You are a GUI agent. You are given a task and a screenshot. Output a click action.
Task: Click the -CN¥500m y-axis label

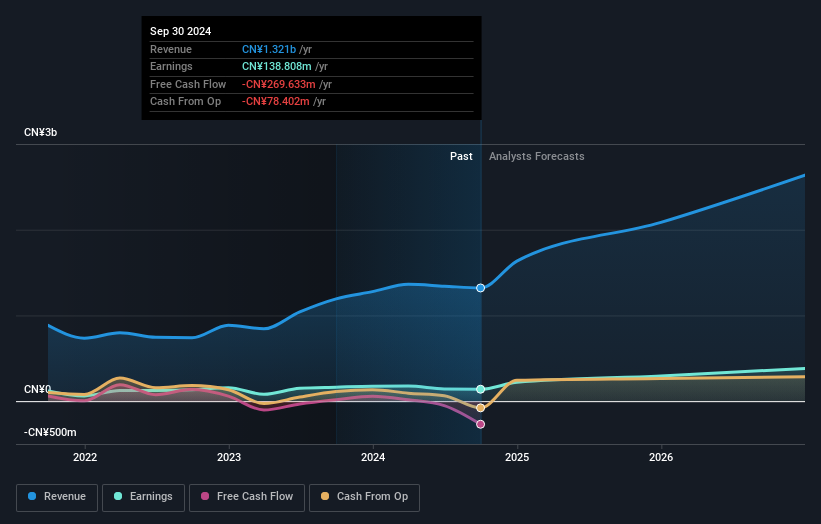point(50,432)
